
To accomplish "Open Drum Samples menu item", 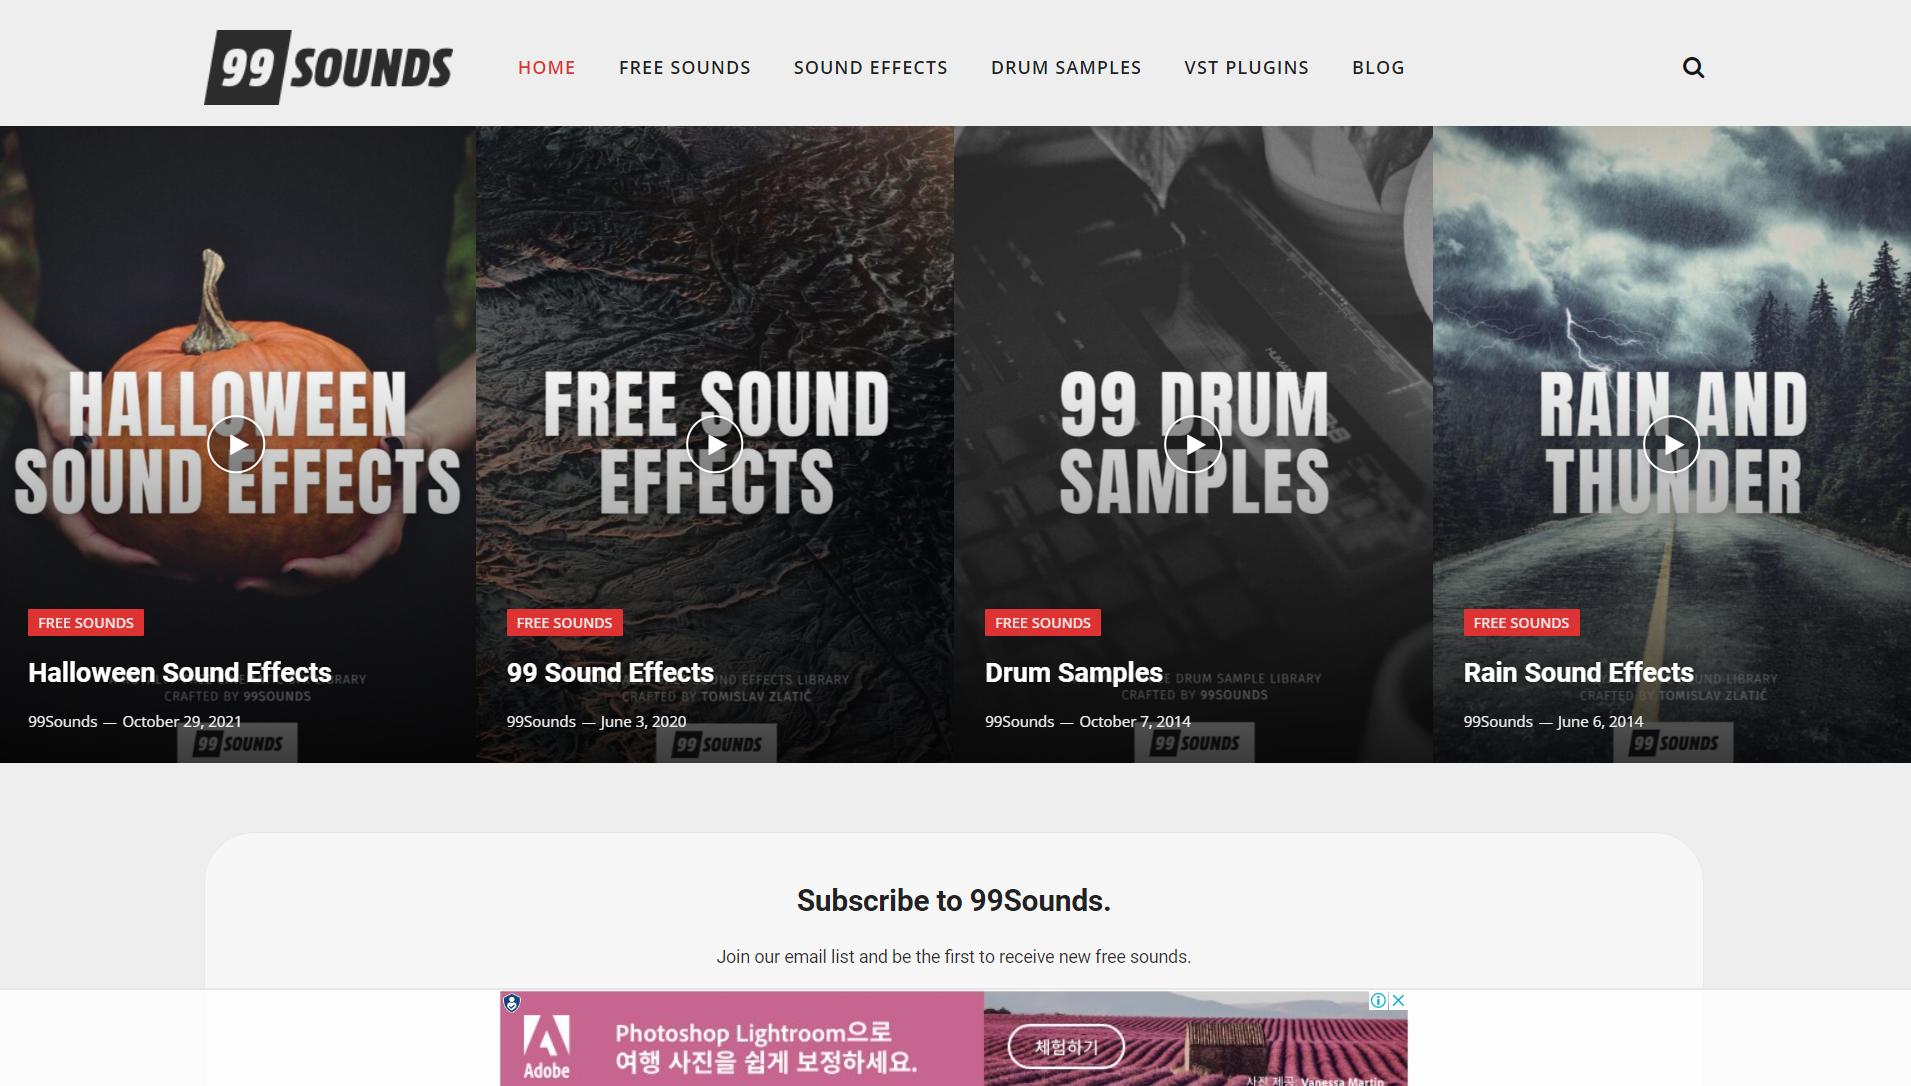I will pyautogui.click(x=1066, y=68).
